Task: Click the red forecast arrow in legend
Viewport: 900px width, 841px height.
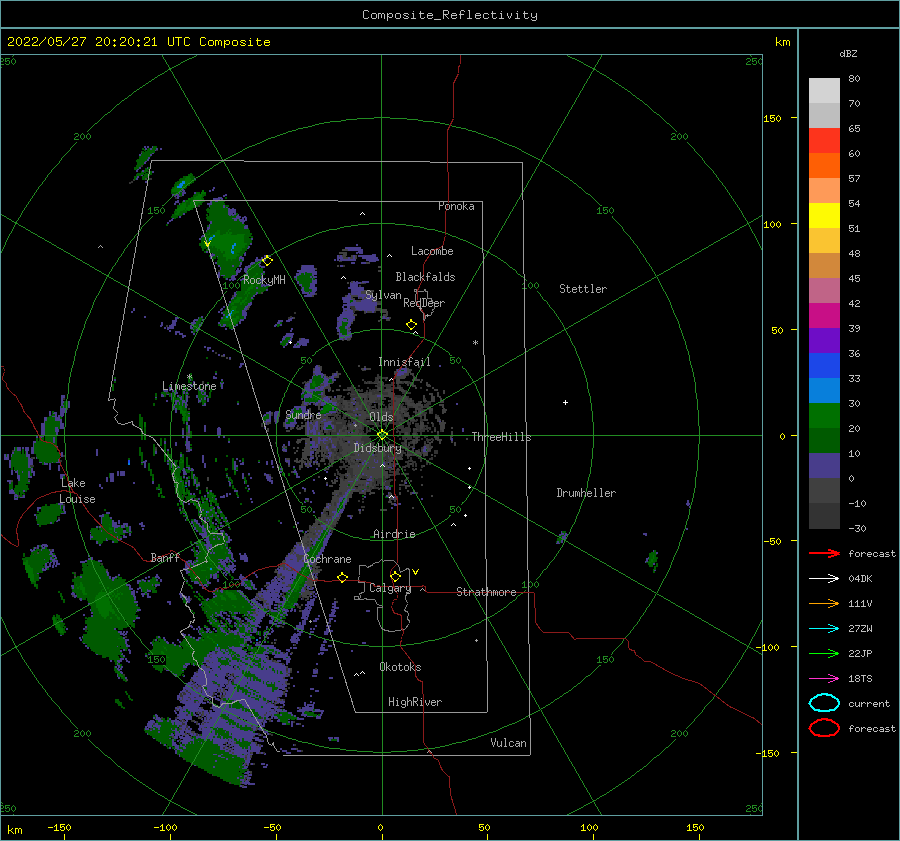Action: tap(824, 553)
